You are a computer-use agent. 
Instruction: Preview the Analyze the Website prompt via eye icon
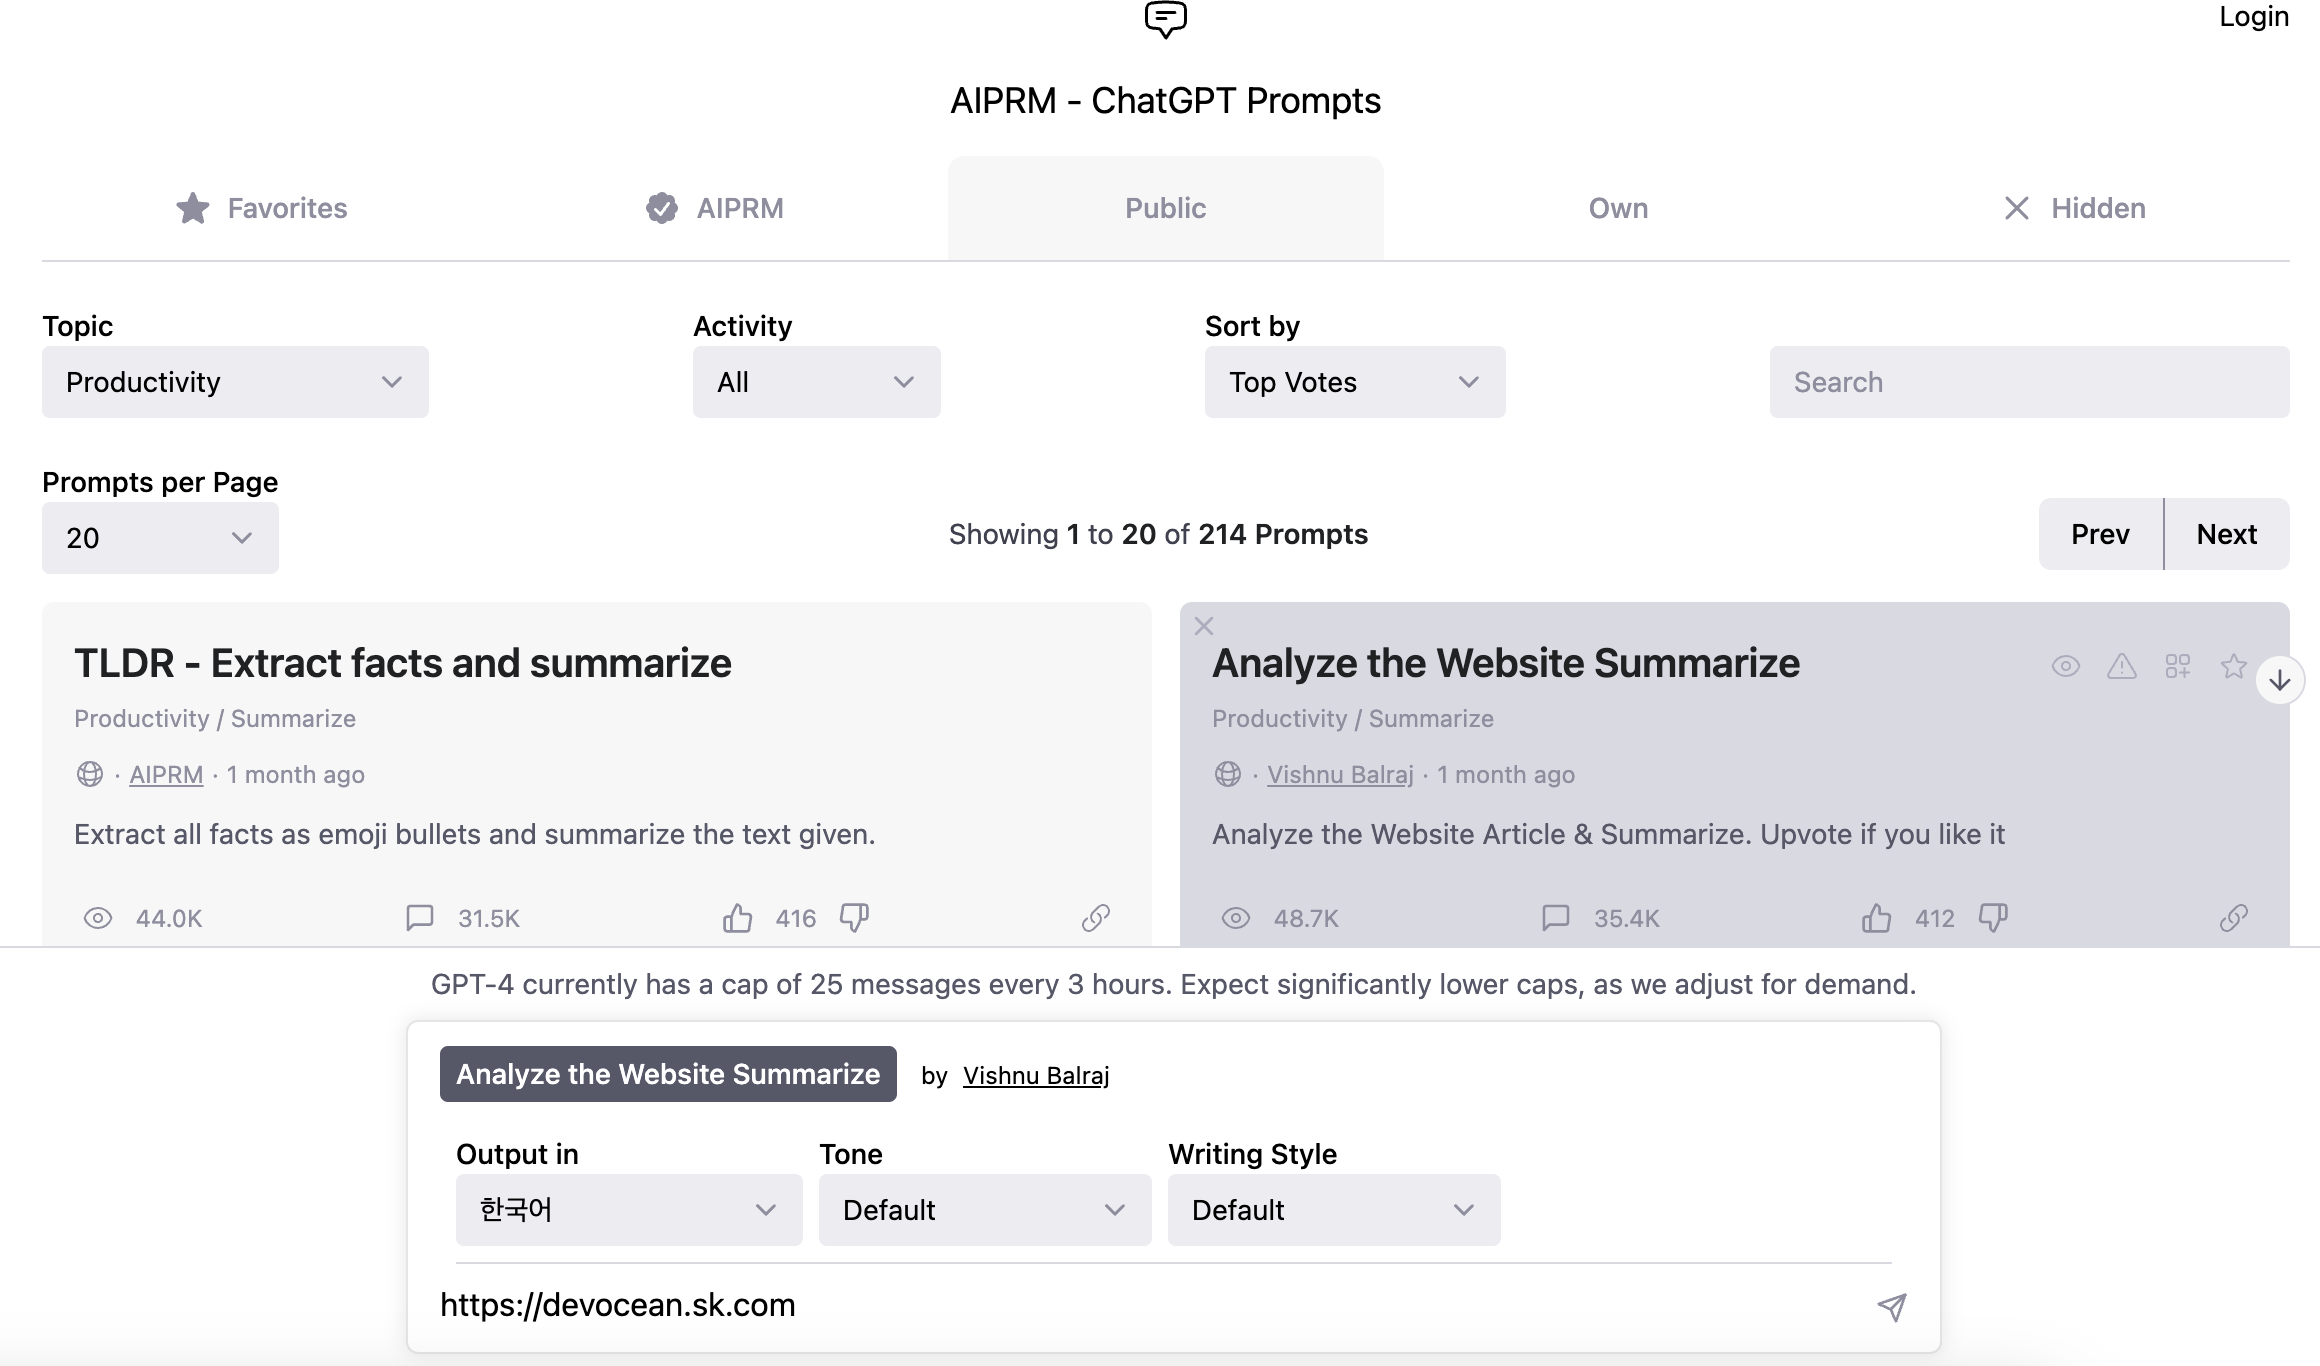[x=2066, y=666]
